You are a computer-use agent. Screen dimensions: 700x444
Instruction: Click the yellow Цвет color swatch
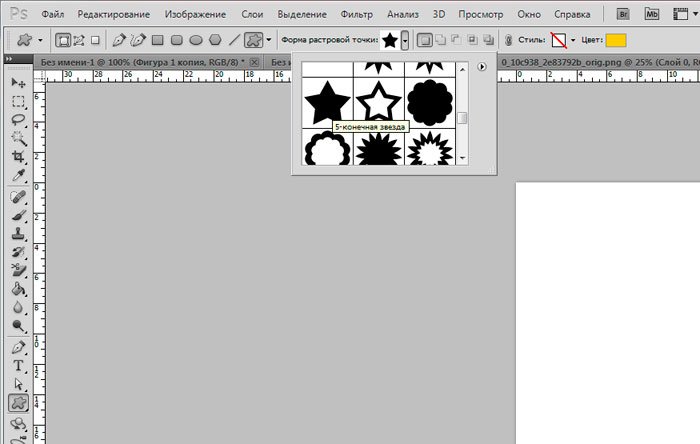[616, 40]
